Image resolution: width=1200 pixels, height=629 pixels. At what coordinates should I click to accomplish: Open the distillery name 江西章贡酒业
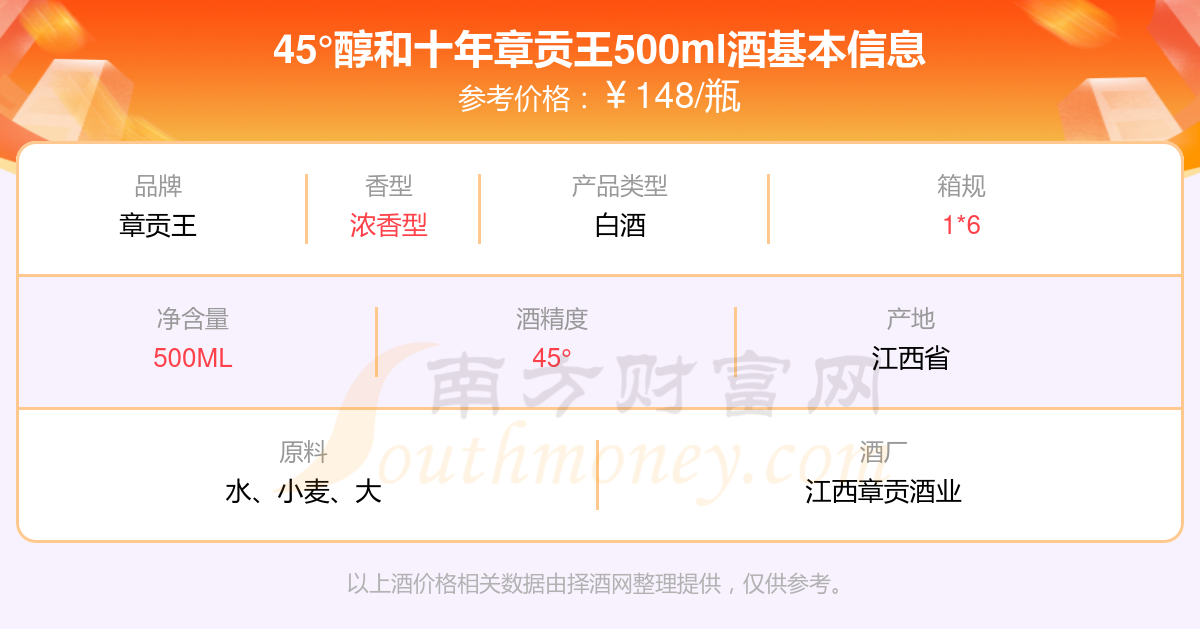883,491
